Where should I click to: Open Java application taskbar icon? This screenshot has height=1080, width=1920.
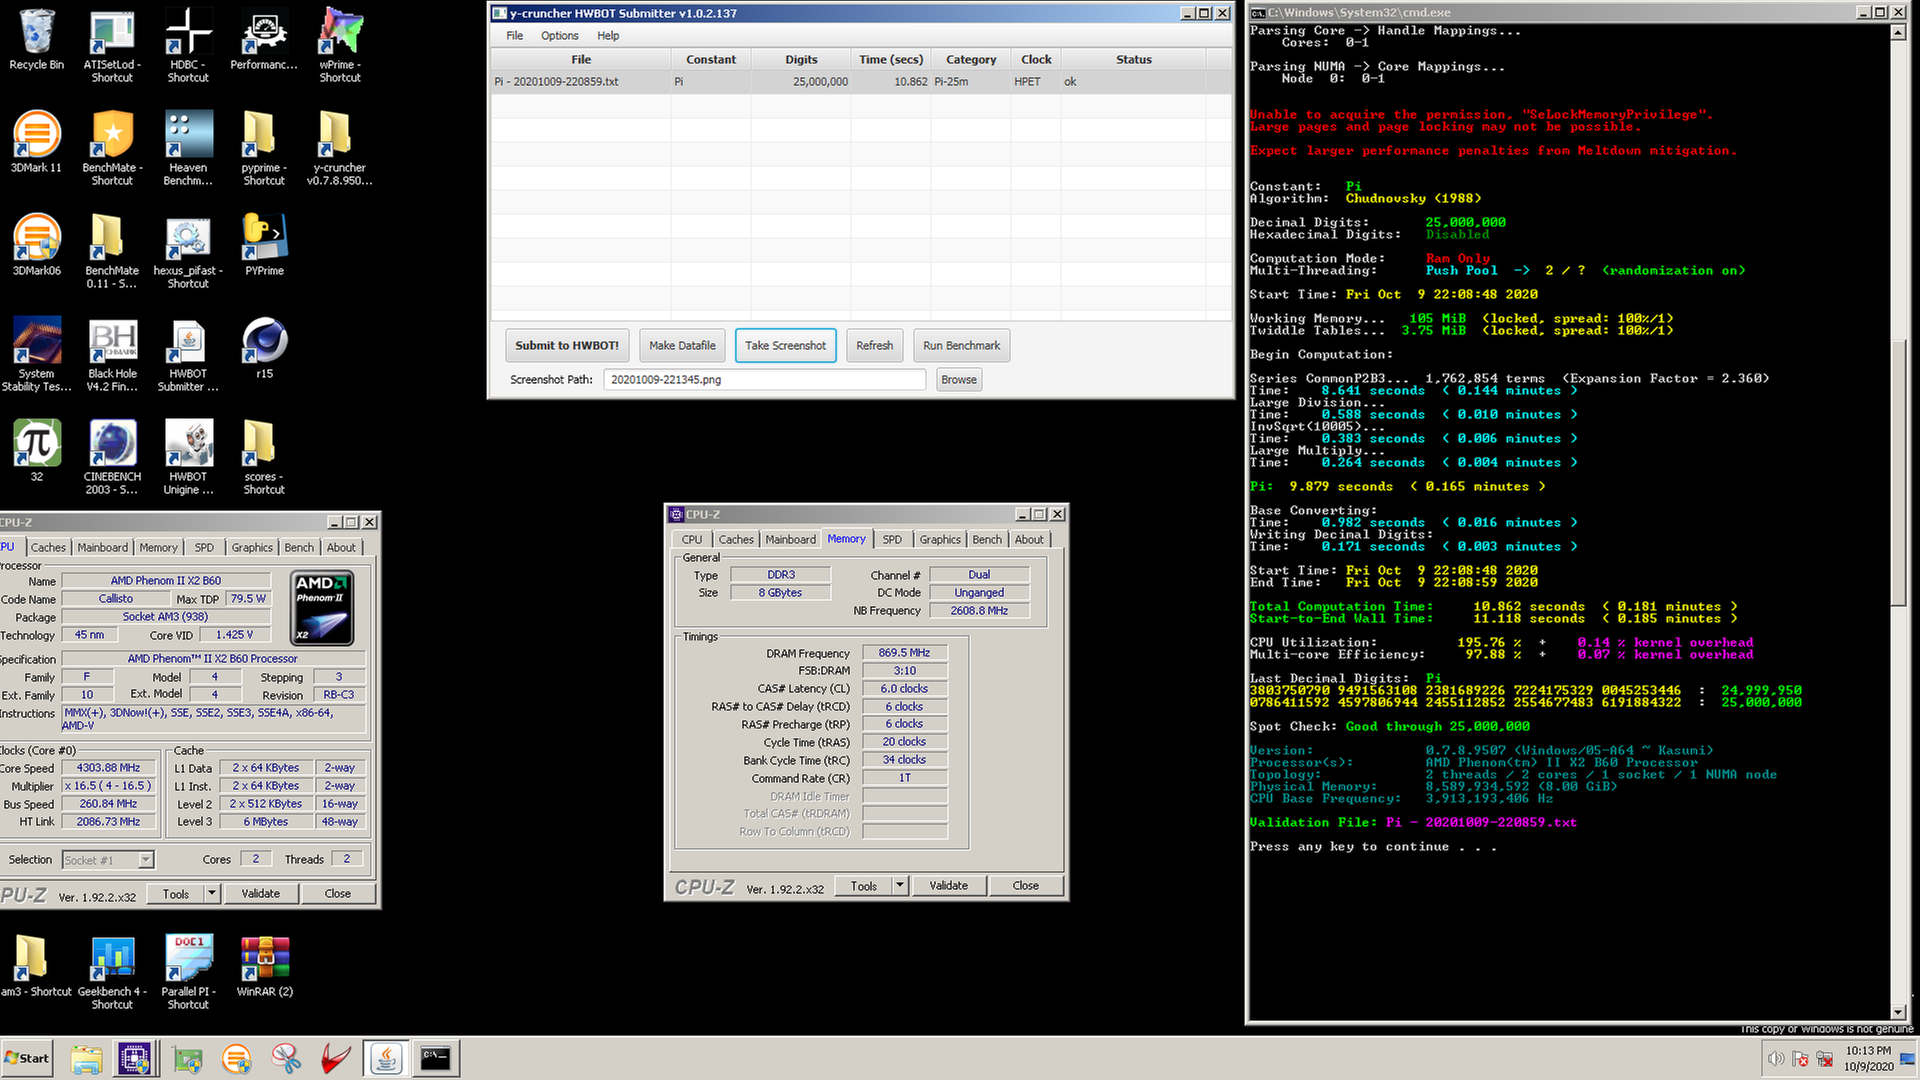coord(386,1058)
